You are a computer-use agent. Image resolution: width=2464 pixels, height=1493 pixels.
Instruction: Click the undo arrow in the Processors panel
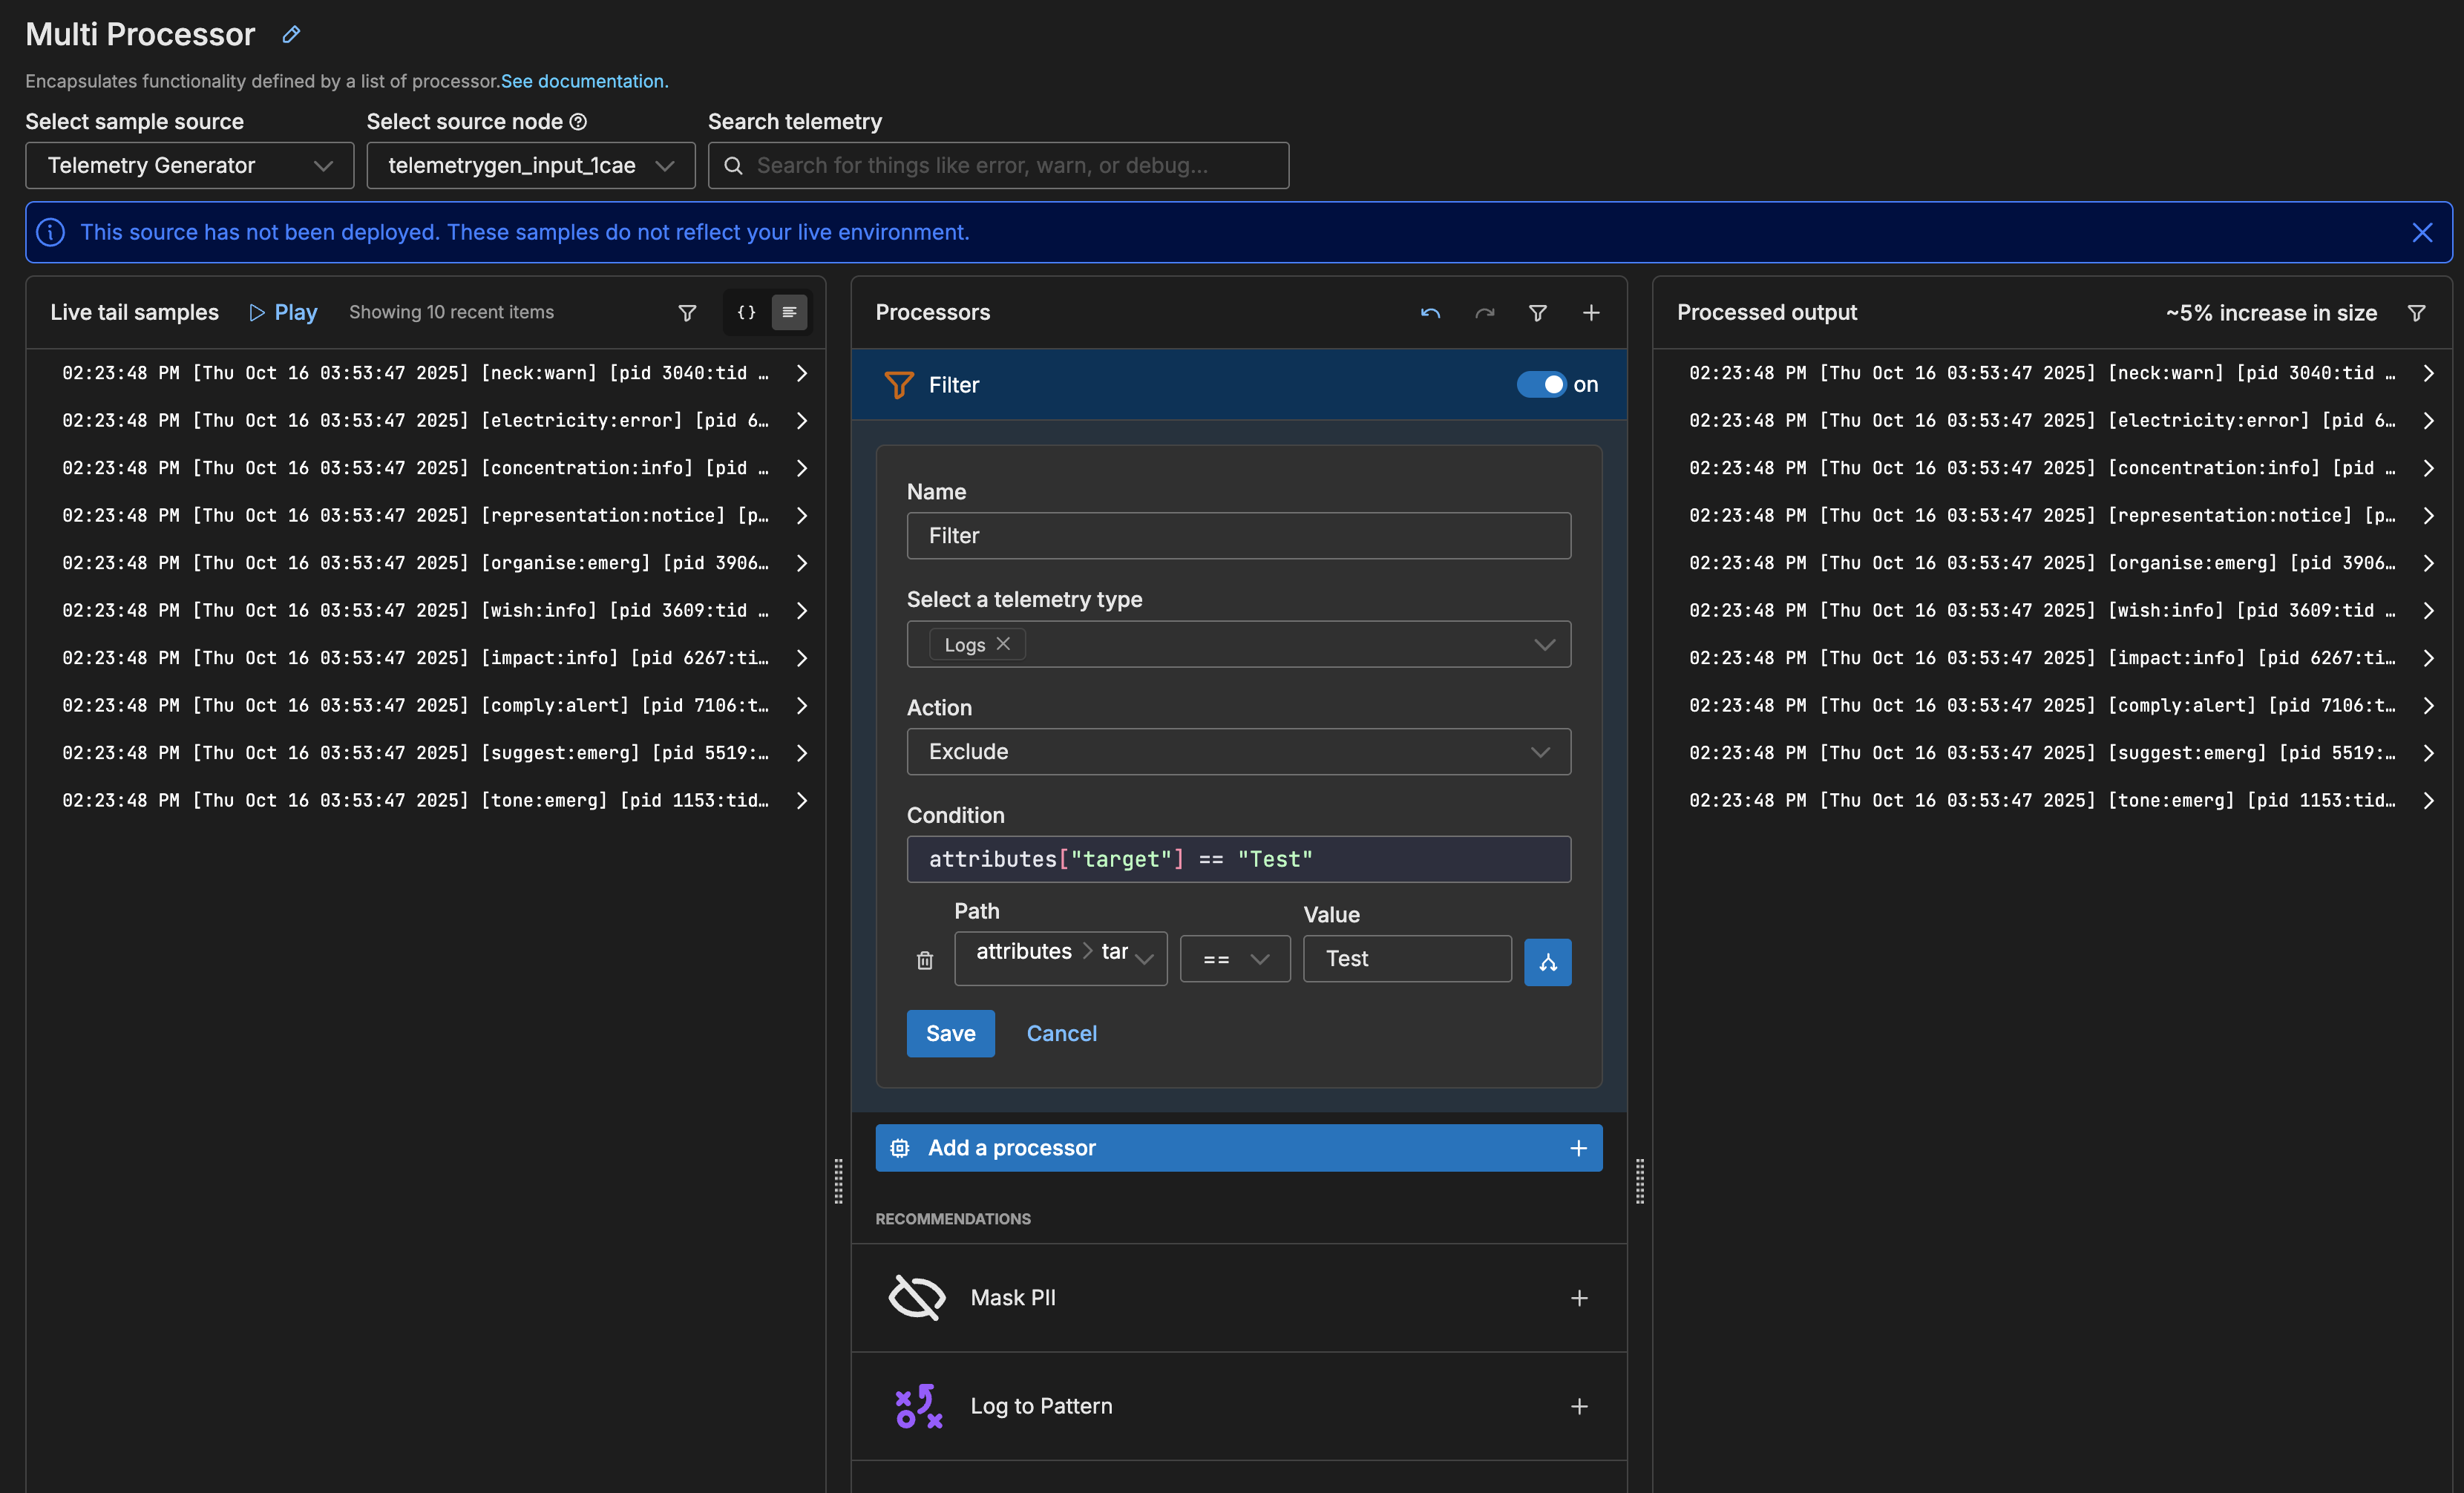pos(1430,313)
